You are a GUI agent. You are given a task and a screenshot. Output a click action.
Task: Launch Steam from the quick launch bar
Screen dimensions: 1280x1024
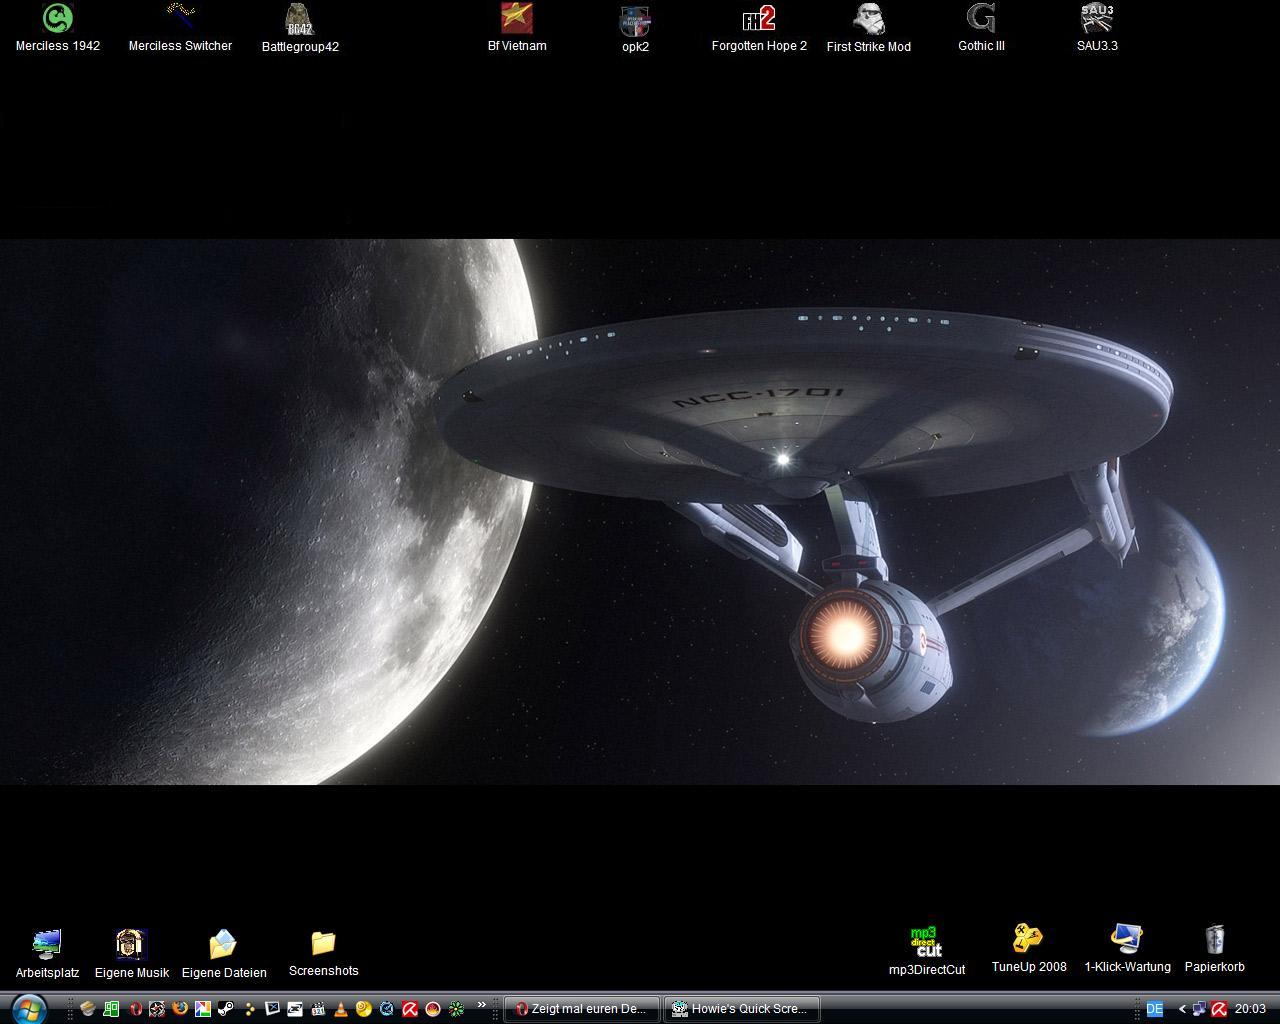tap(226, 1009)
